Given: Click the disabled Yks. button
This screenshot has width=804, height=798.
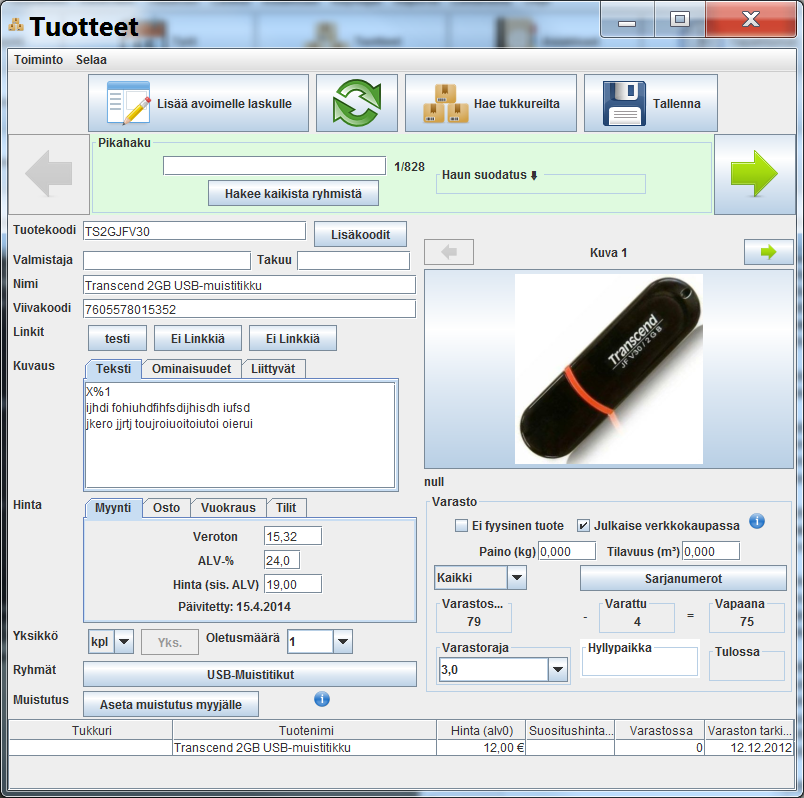Looking at the screenshot, I should 170,642.
